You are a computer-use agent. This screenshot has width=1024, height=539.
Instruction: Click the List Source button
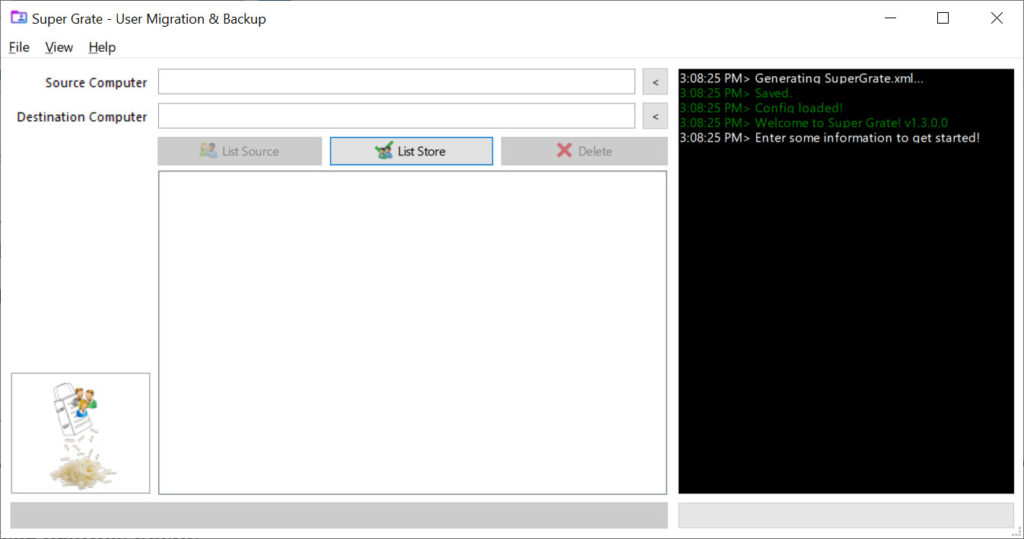pyautogui.click(x=240, y=151)
